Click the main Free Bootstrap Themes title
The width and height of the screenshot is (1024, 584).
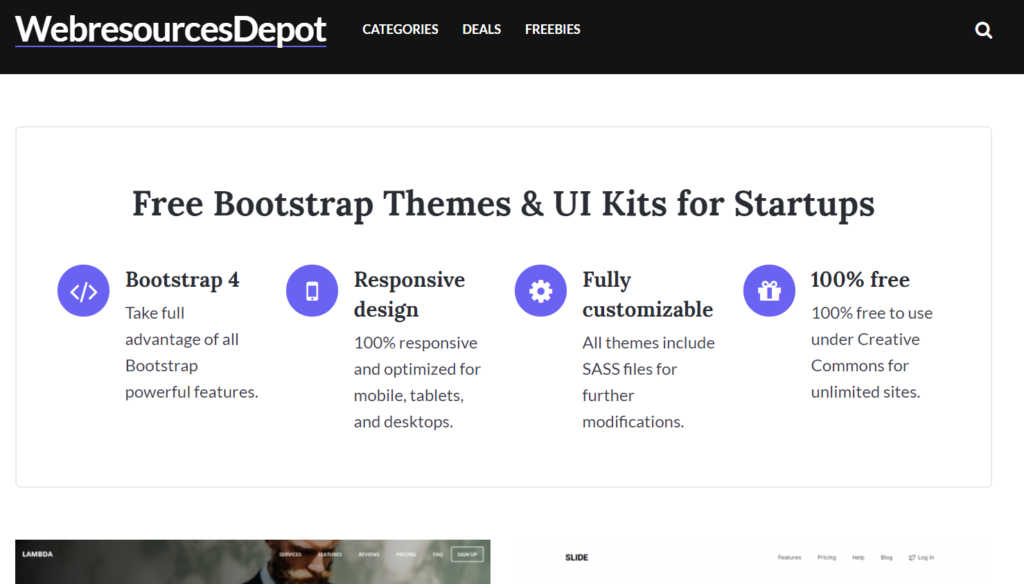click(503, 204)
